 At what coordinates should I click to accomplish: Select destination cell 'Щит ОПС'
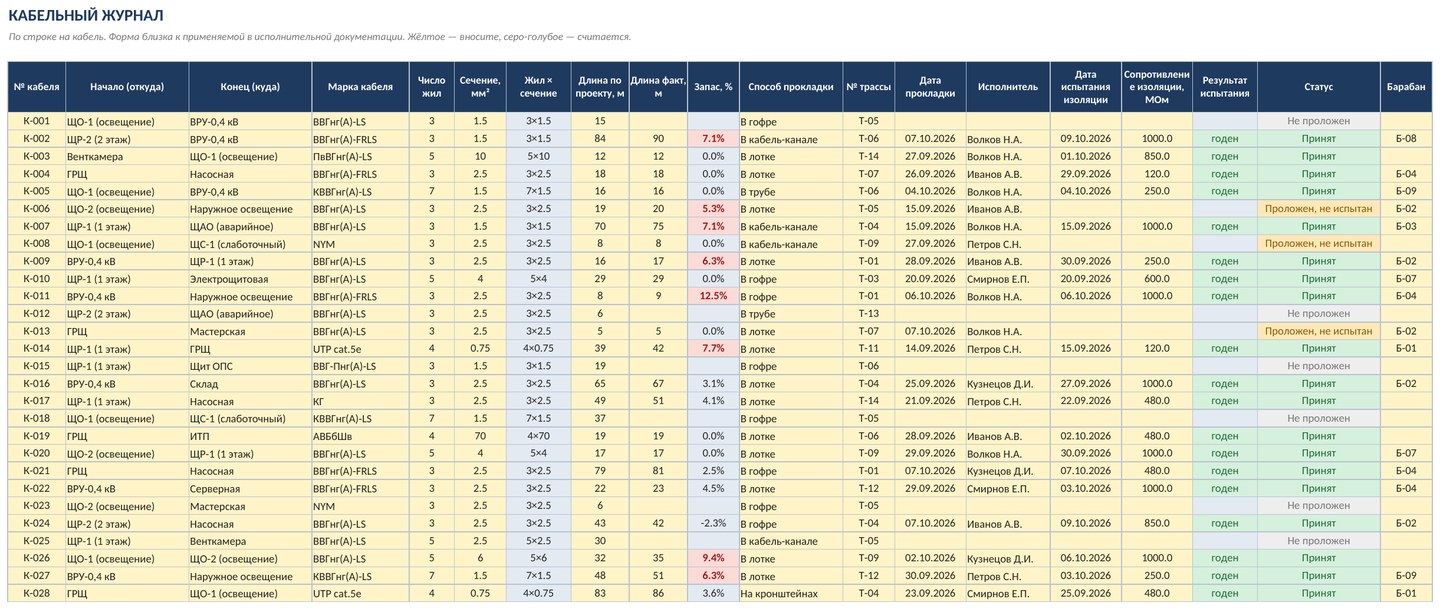[250, 366]
